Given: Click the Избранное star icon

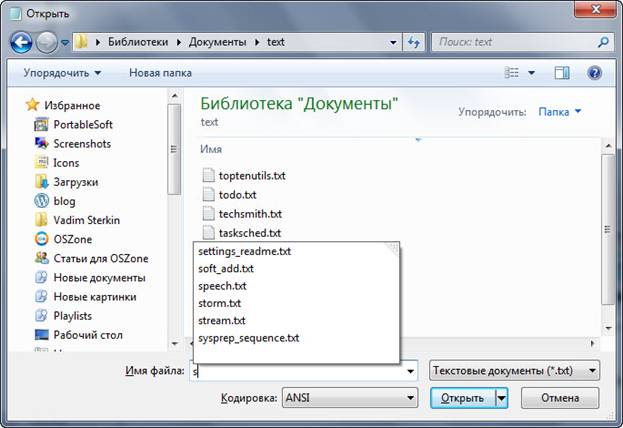Looking at the screenshot, I should pos(32,105).
